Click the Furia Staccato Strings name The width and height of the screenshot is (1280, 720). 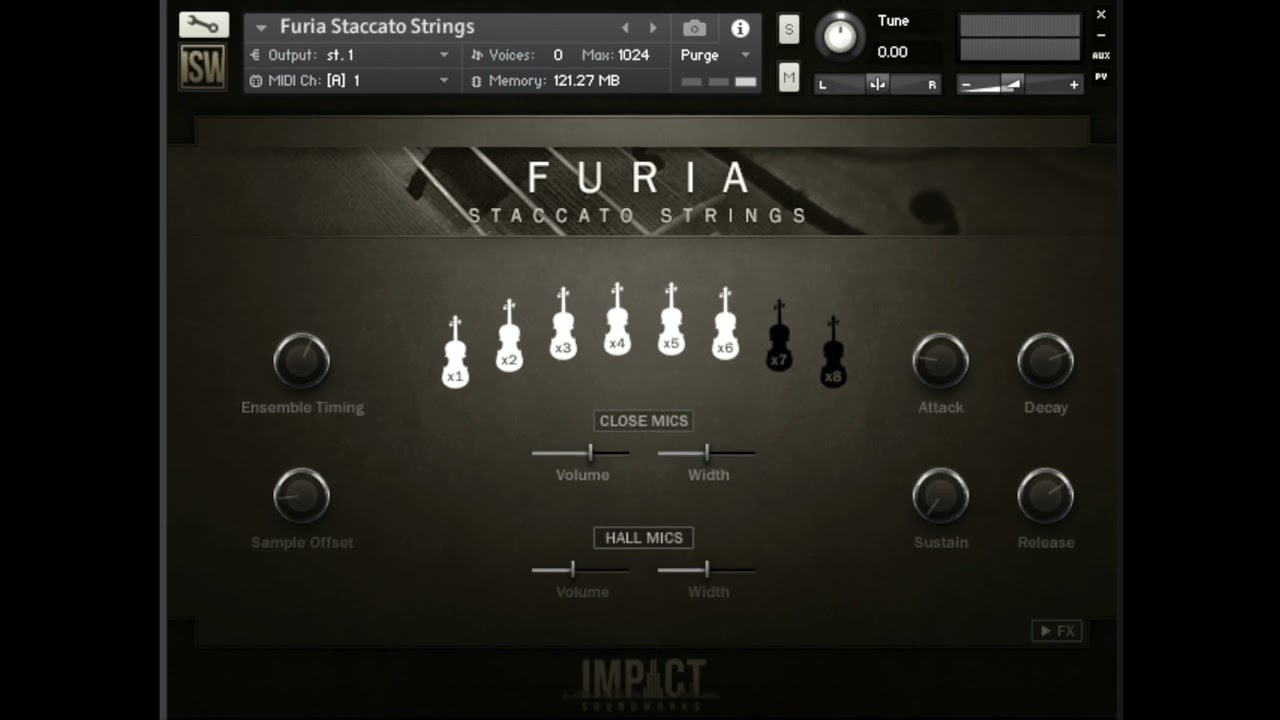(377, 27)
